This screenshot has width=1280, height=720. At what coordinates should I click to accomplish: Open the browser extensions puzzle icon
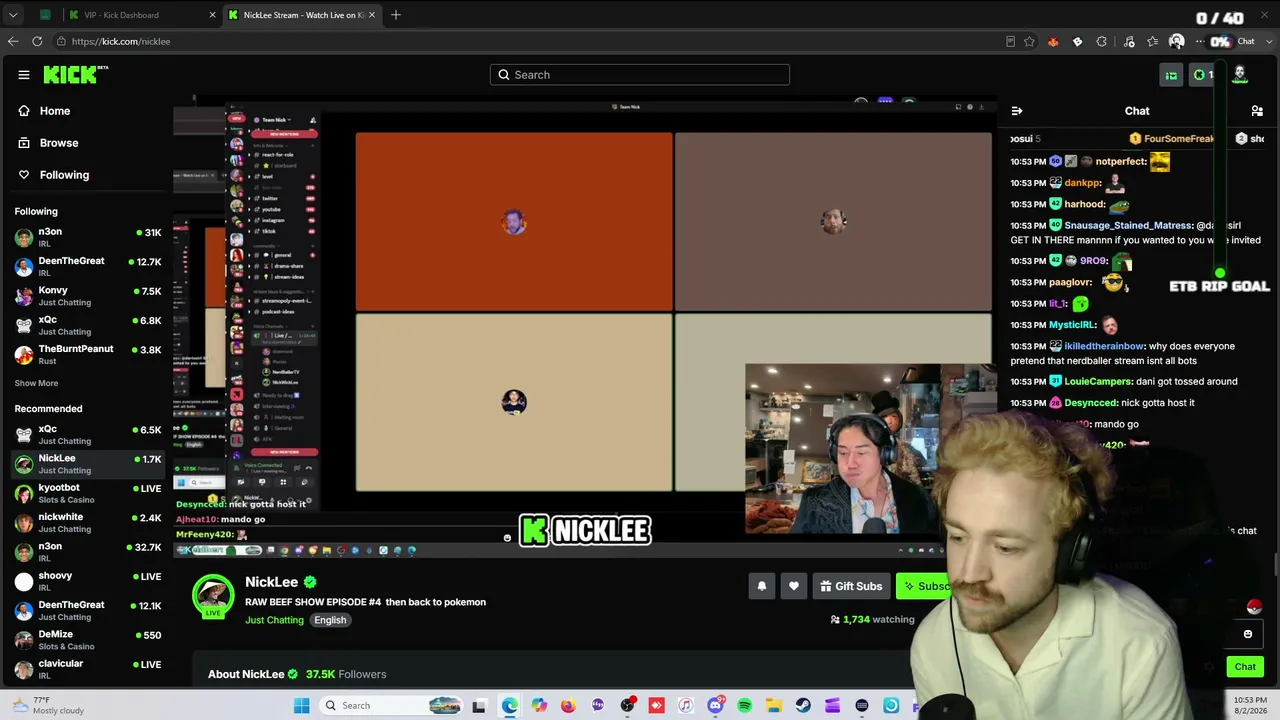pos(1101,41)
